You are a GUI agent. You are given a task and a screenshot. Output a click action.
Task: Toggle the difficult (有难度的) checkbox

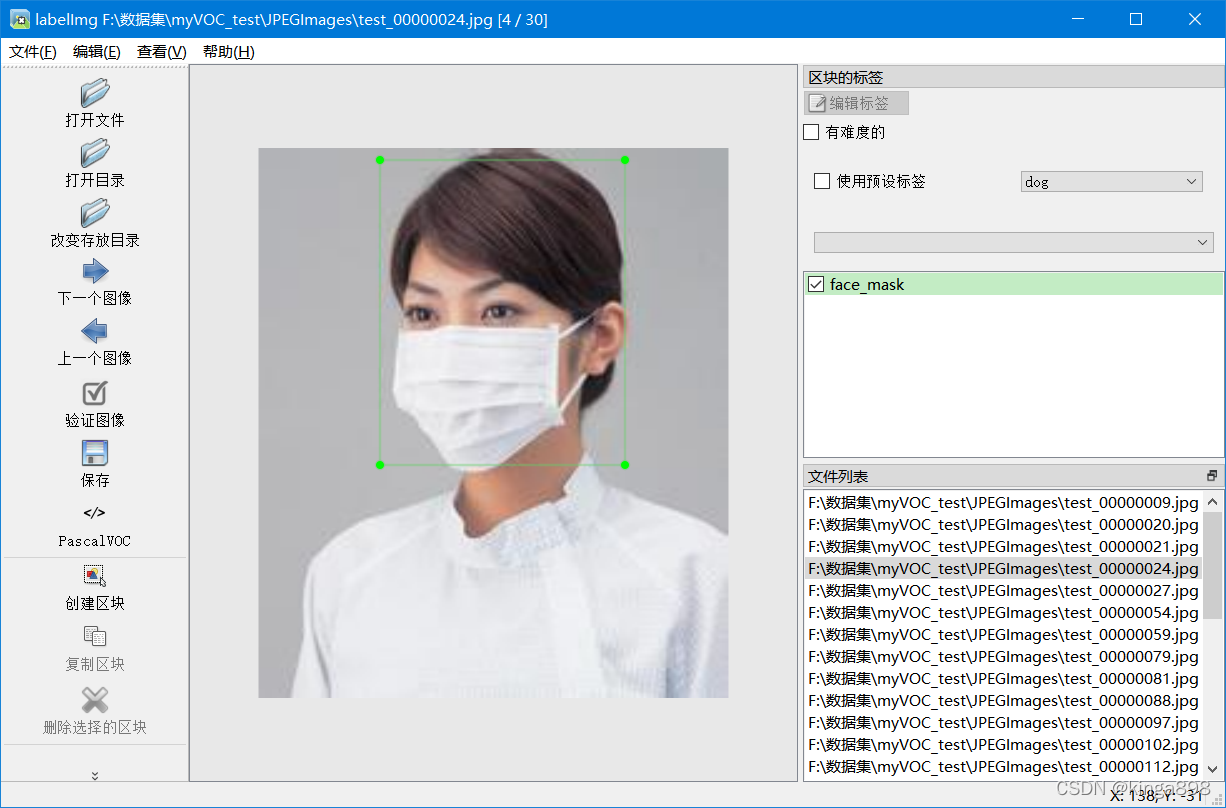click(811, 132)
